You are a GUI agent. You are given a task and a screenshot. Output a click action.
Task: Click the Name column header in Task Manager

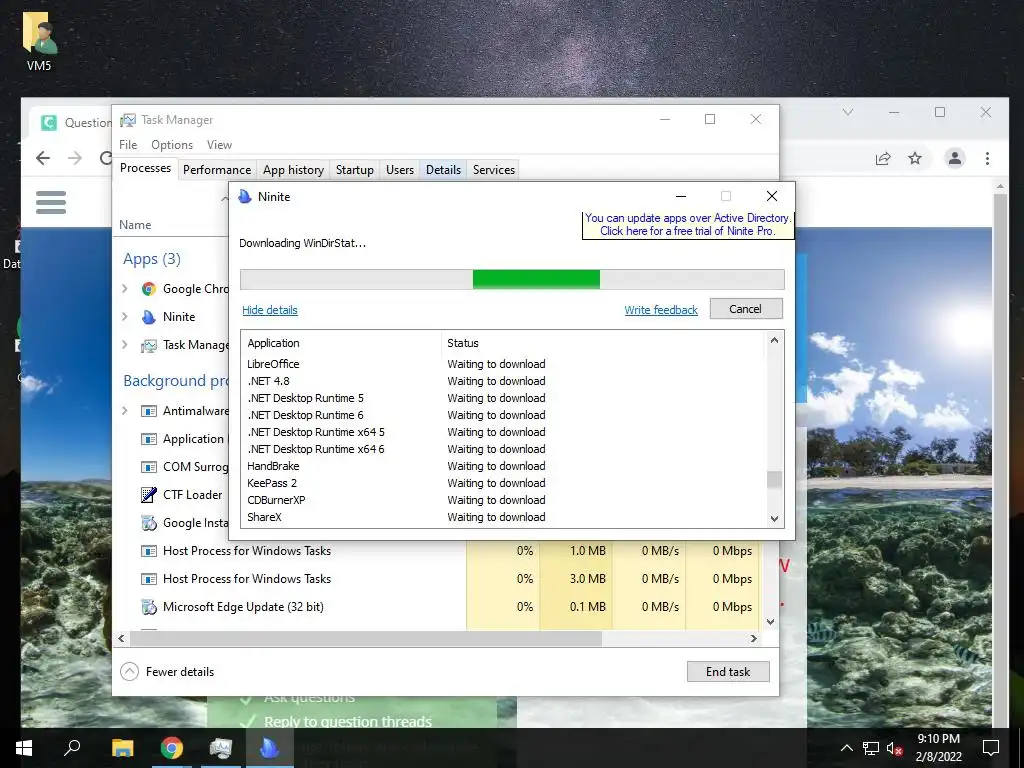[x=135, y=225]
